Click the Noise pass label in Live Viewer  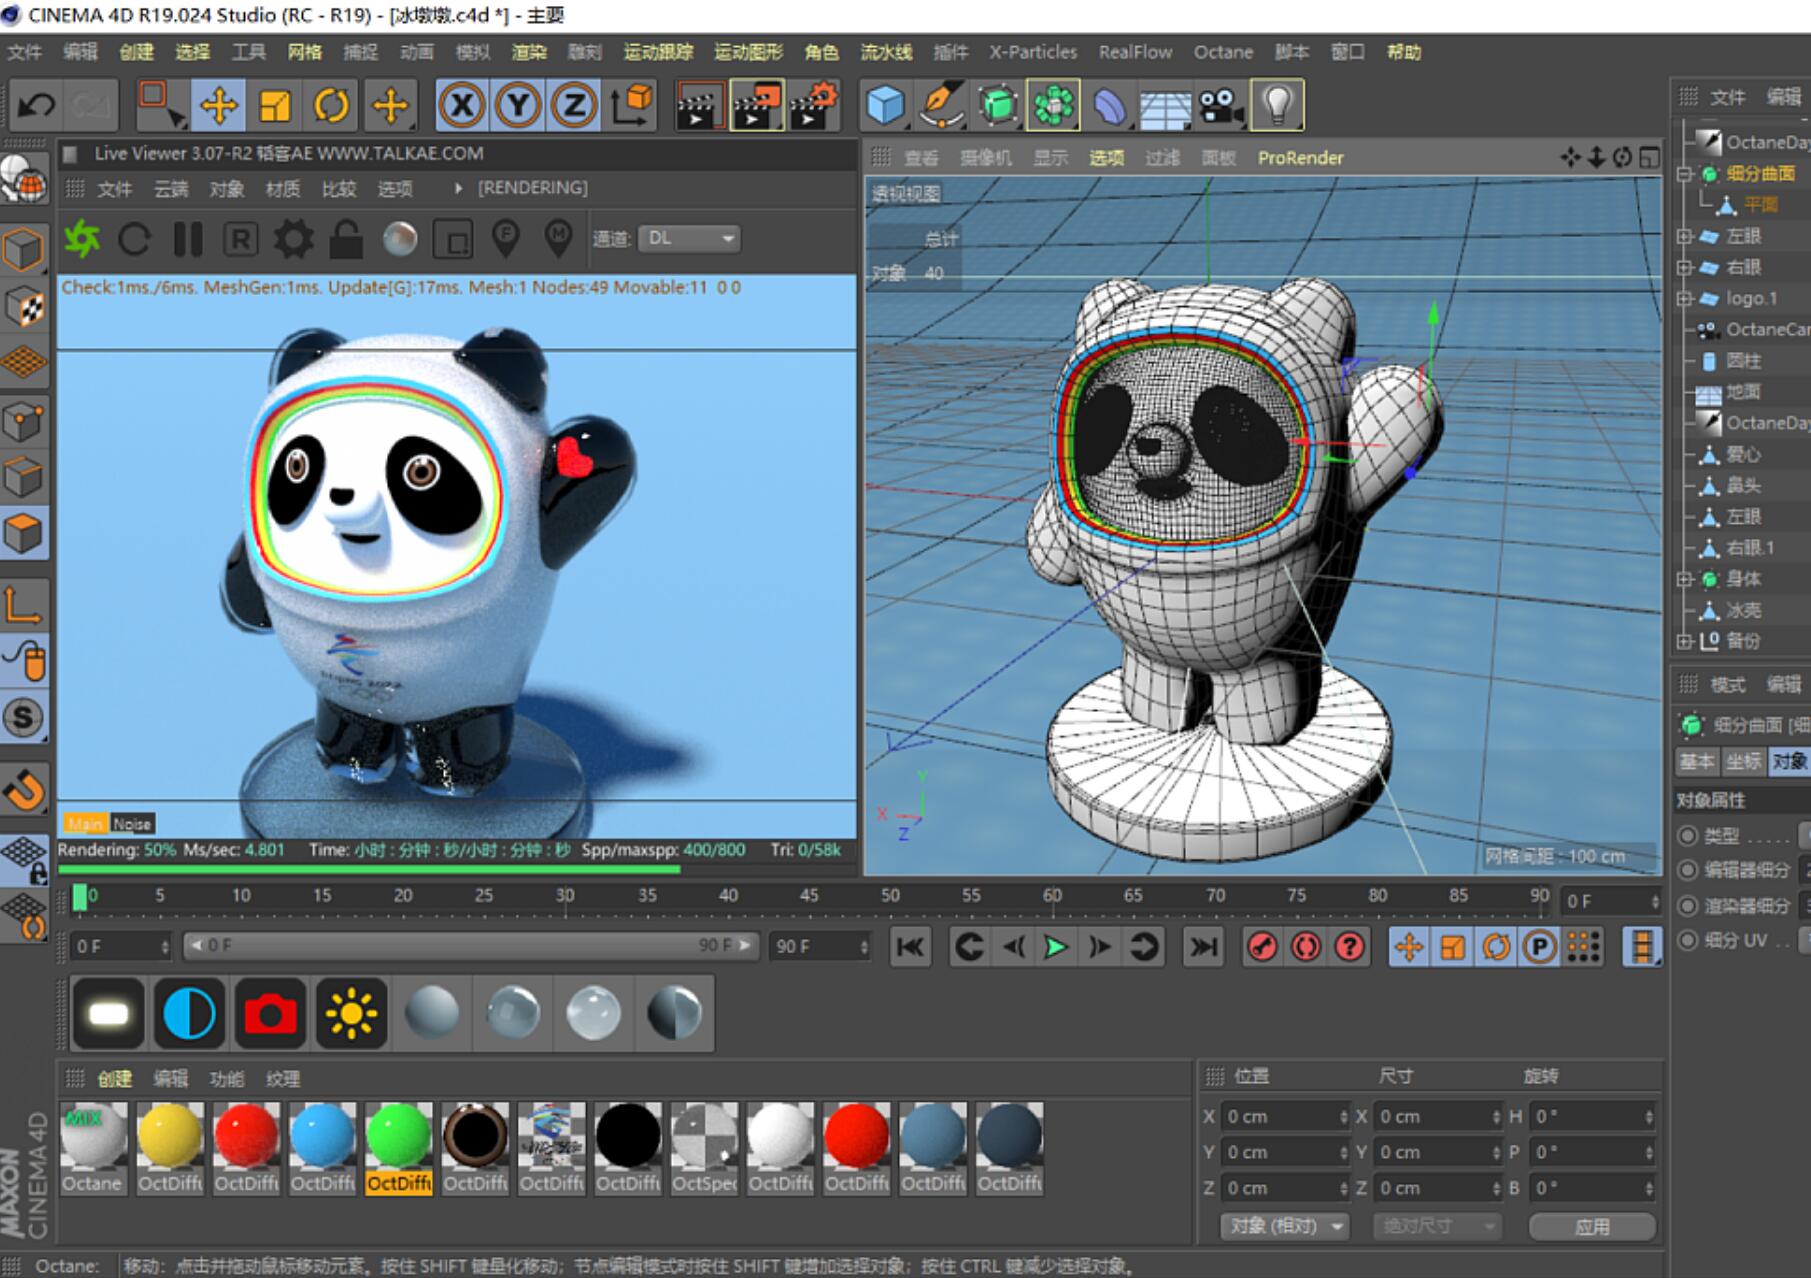pos(132,824)
